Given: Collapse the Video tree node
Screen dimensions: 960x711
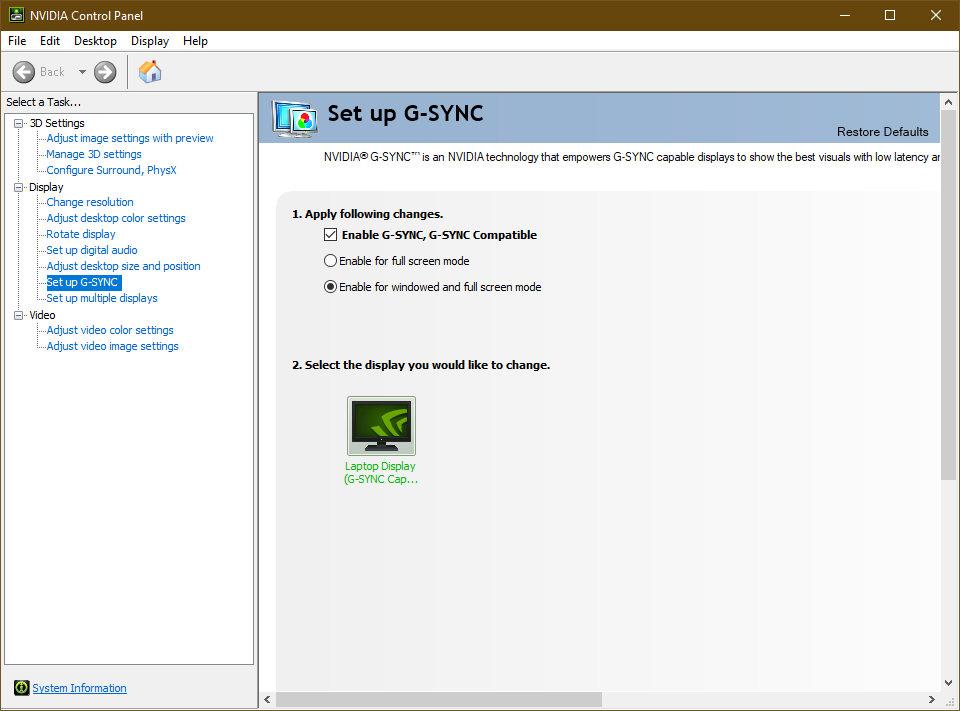Looking at the screenshot, I should (x=18, y=315).
